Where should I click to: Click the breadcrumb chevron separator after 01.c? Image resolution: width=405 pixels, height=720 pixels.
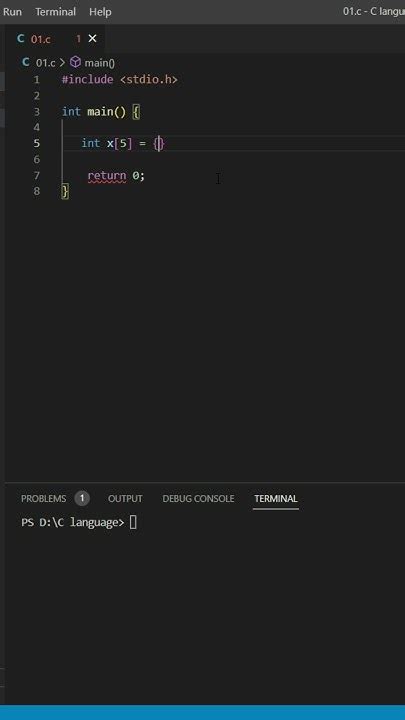coord(62,62)
